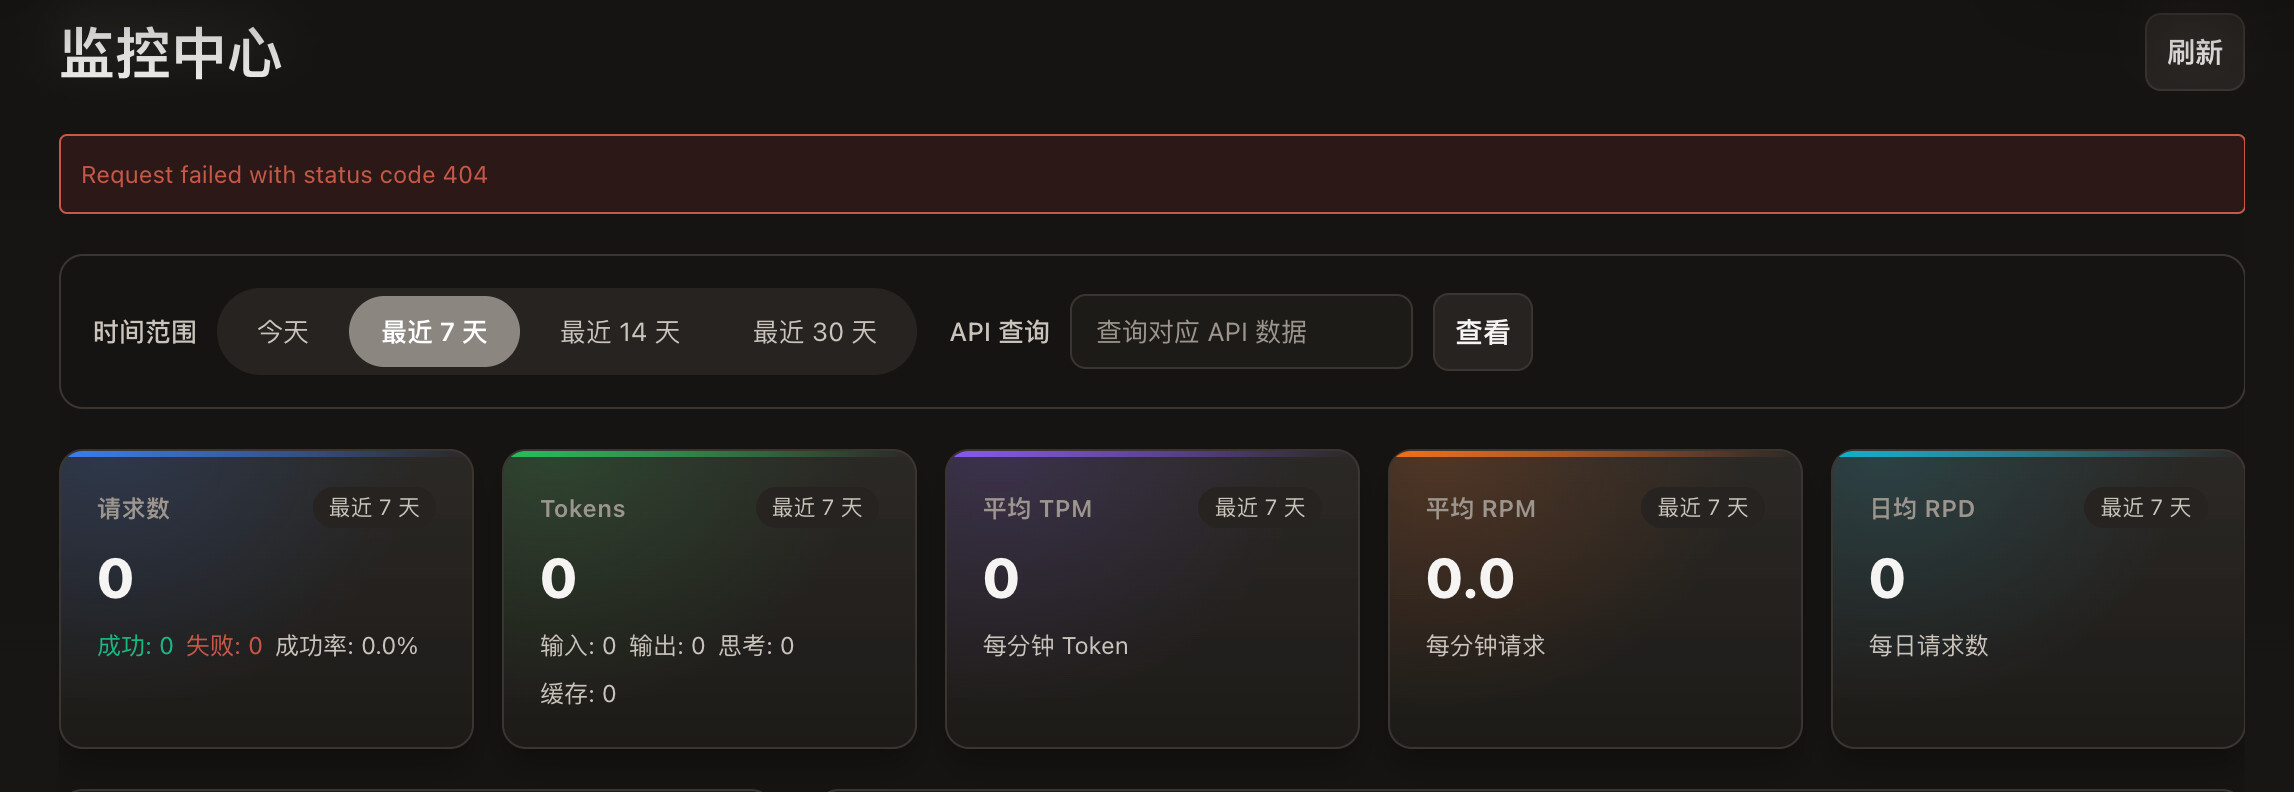Select the 今天 time range

283,332
